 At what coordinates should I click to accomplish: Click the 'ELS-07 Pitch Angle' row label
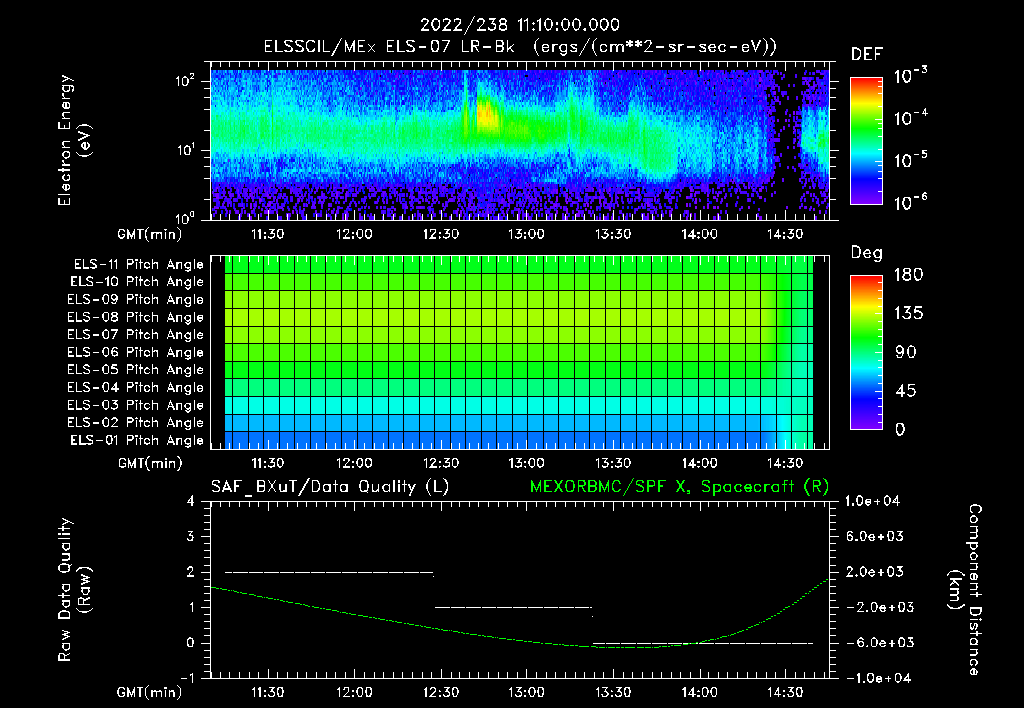pyautogui.click(x=136, y=334)
